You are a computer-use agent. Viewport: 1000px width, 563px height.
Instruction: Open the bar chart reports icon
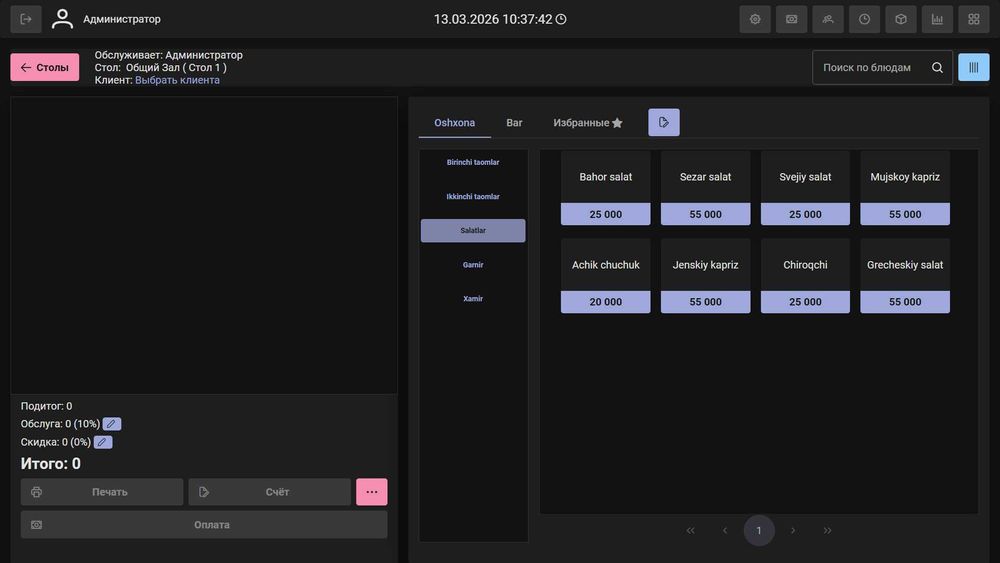coord(937,19)
